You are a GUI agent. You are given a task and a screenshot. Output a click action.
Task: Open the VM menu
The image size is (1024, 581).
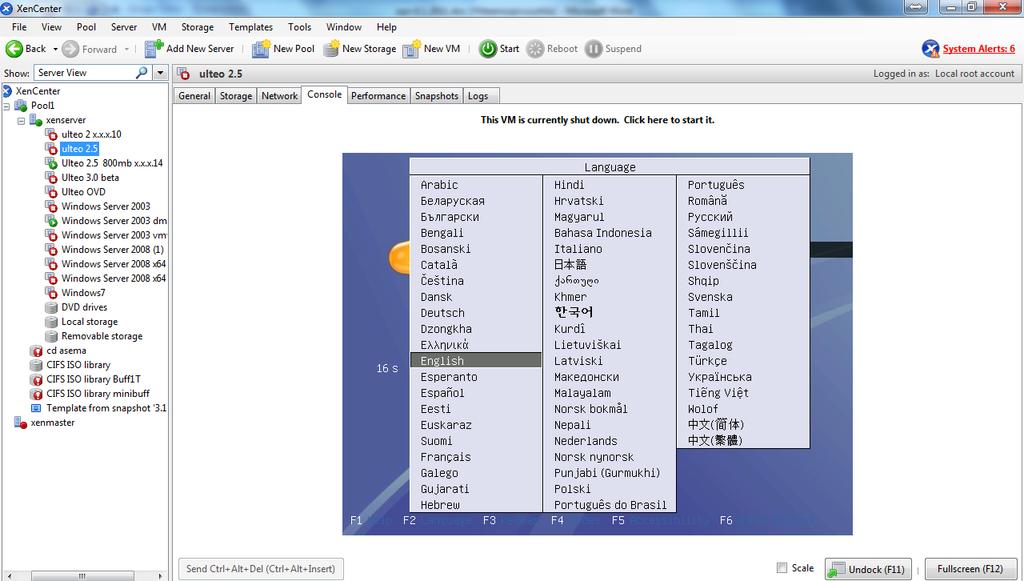[159, 27]
